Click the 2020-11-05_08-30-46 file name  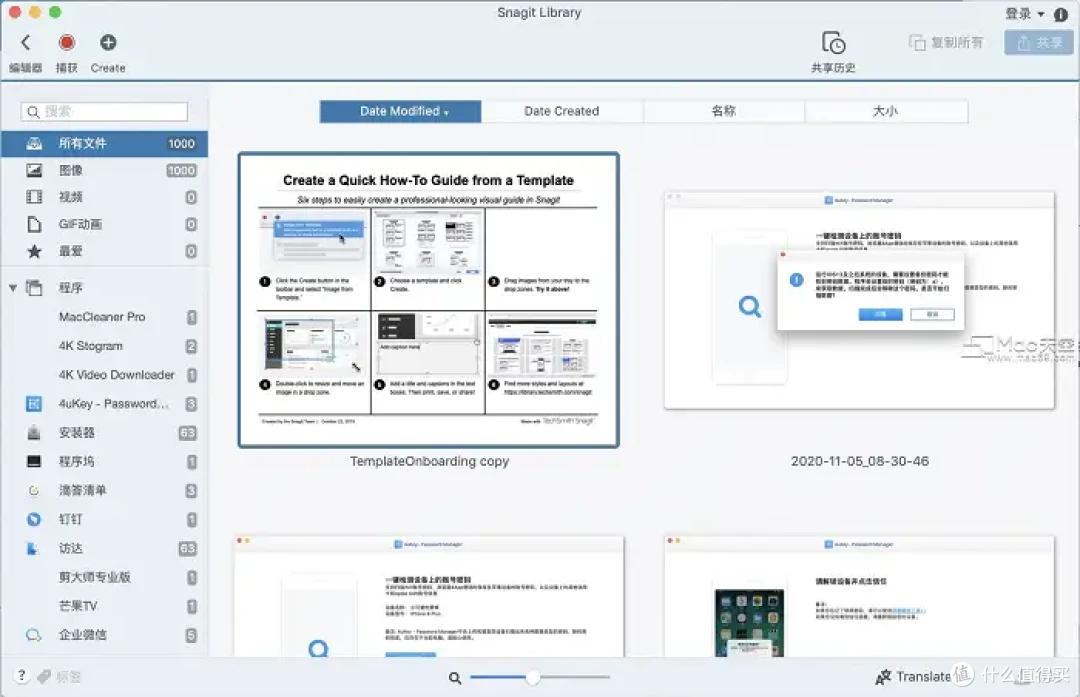(x=860, y=461)
